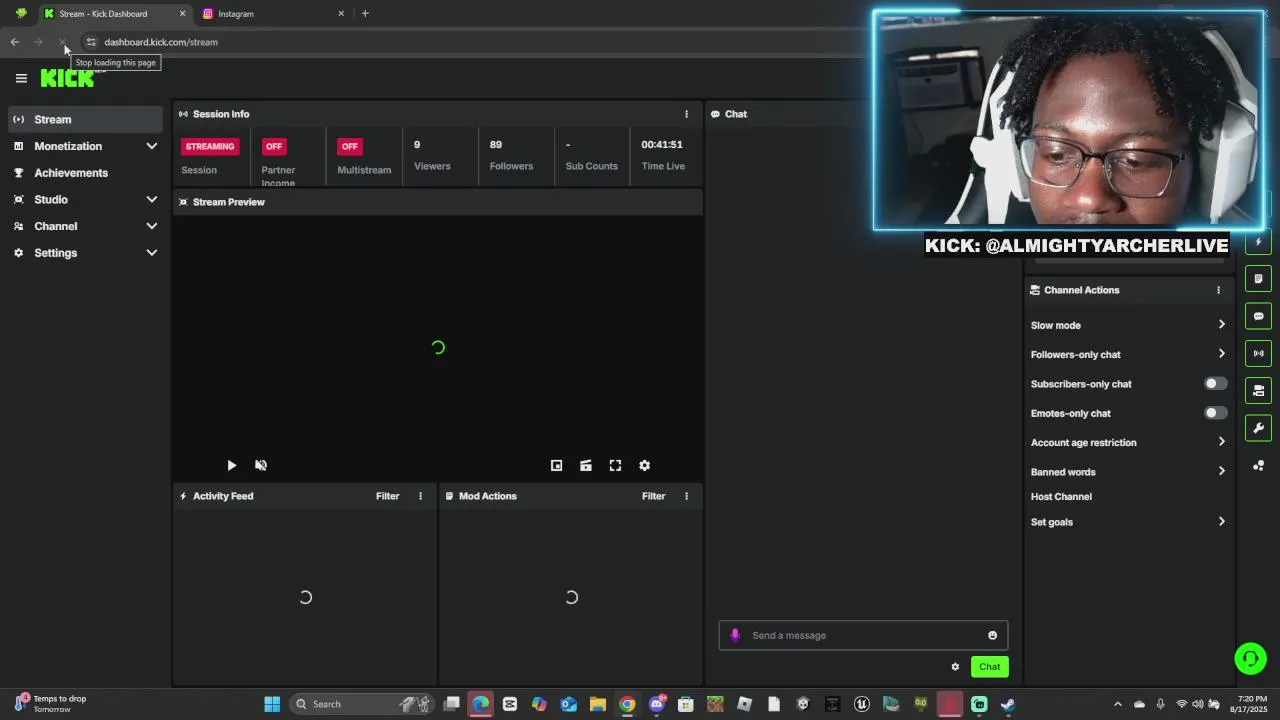Open Slow mode options chevron

tap(1221, 325)
